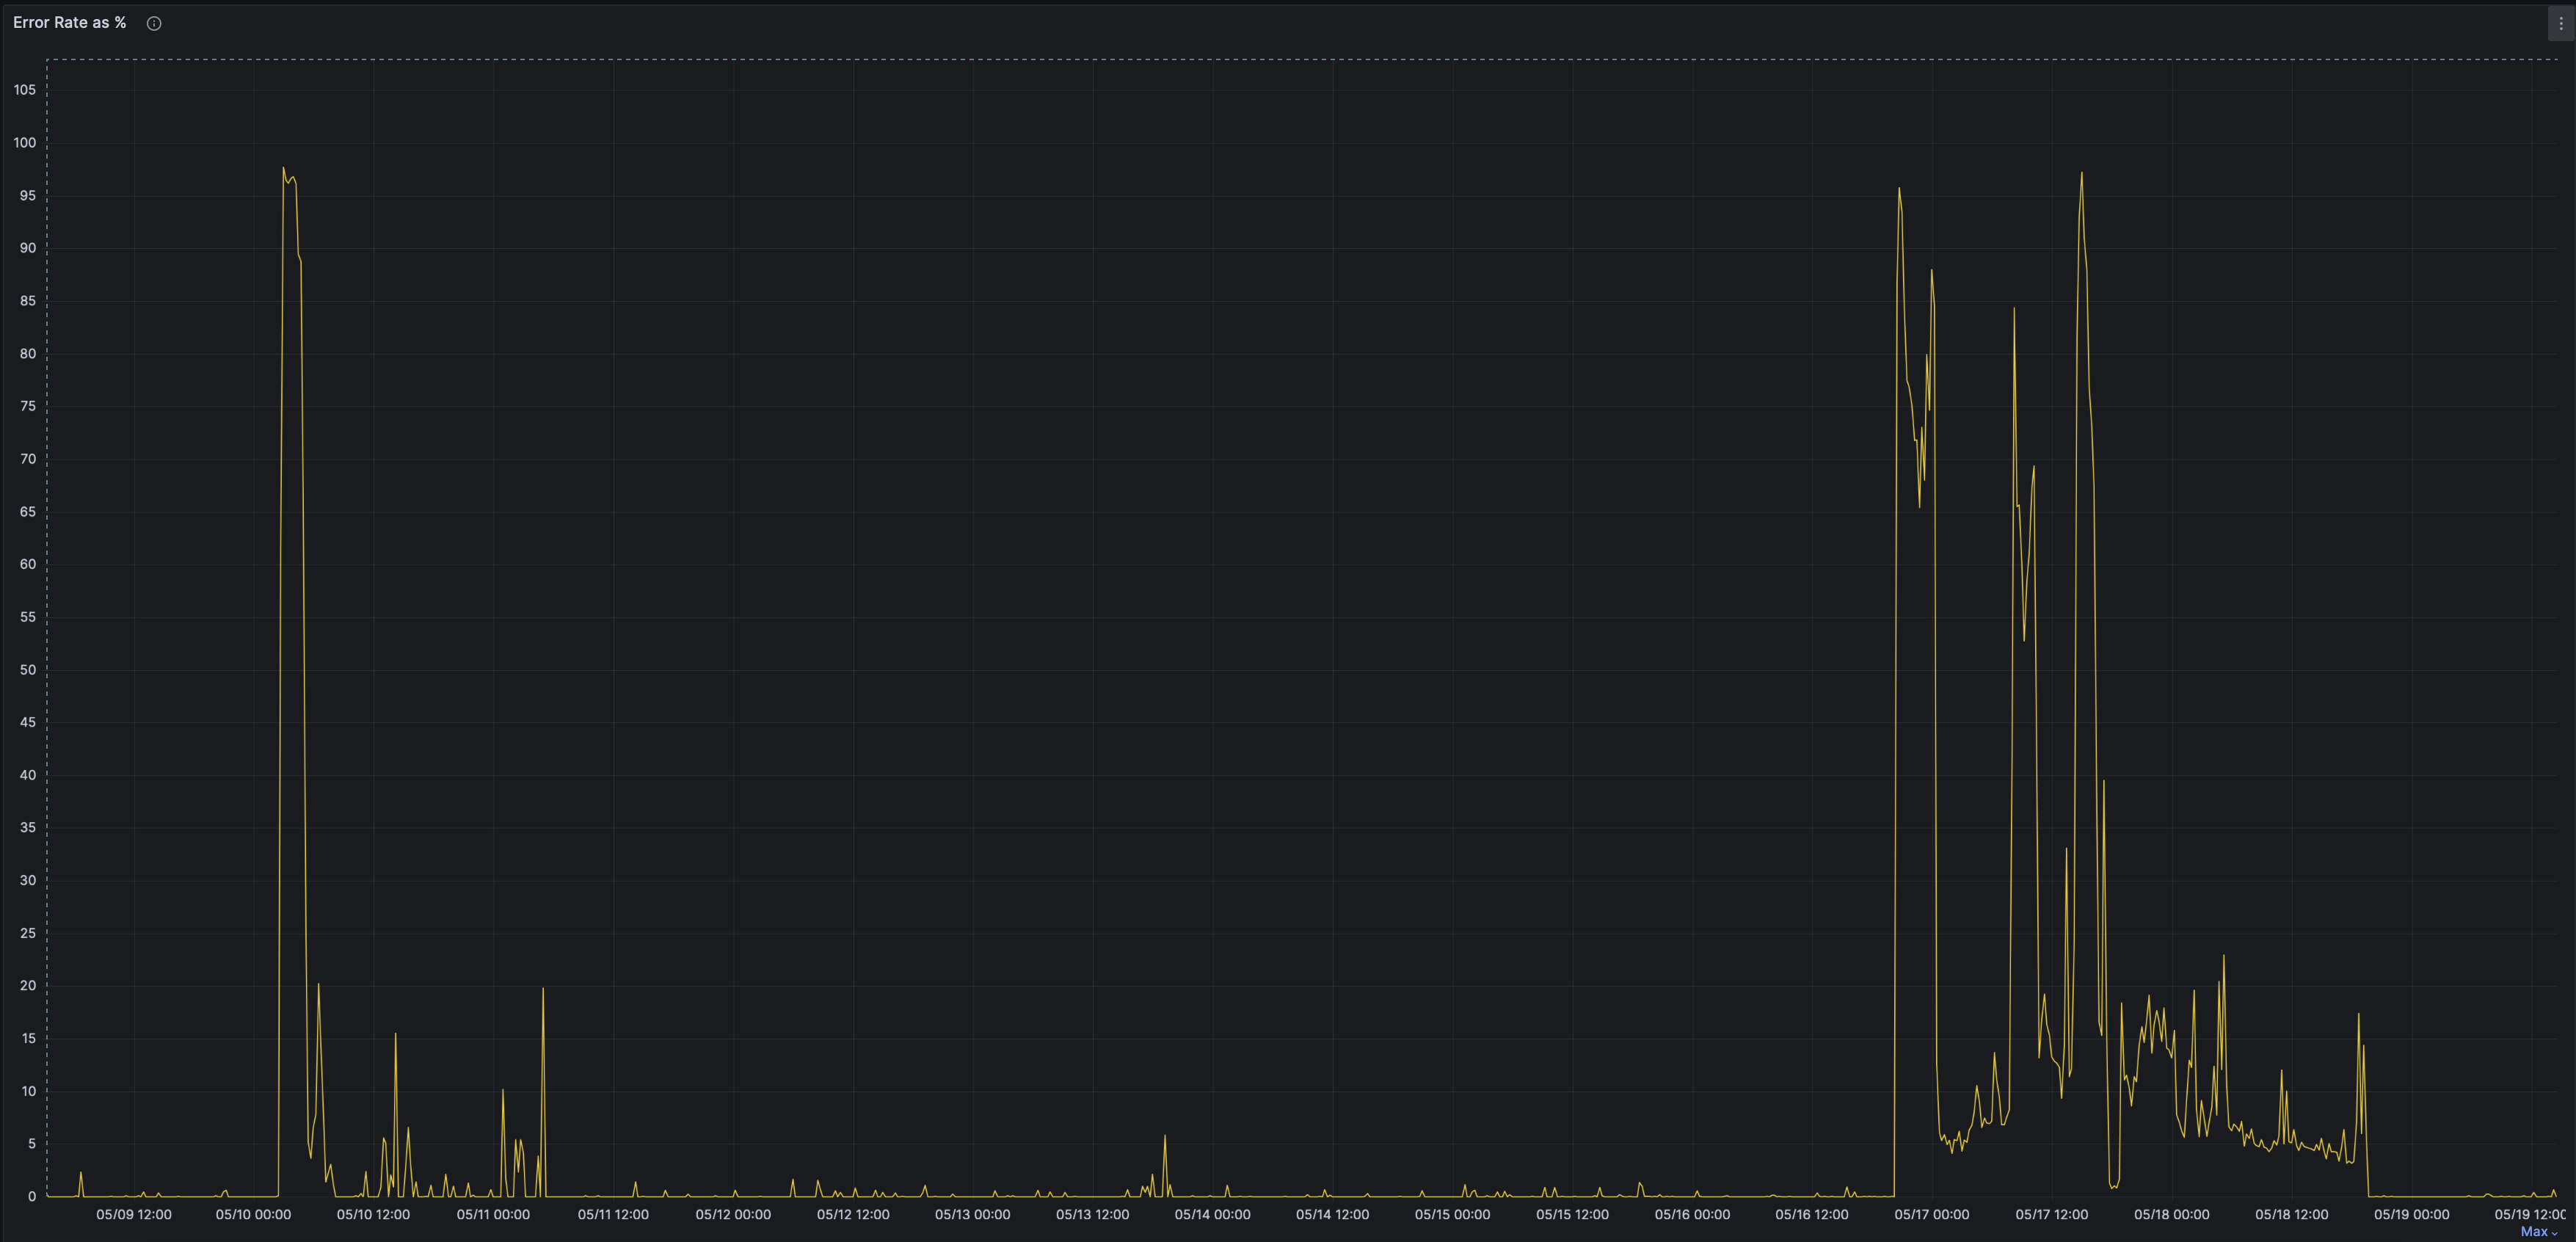Viewport: 2576px width, 1242px height.
Task: Click the 05/10 spike peak near 98%
Action: [x=283, y=168]
